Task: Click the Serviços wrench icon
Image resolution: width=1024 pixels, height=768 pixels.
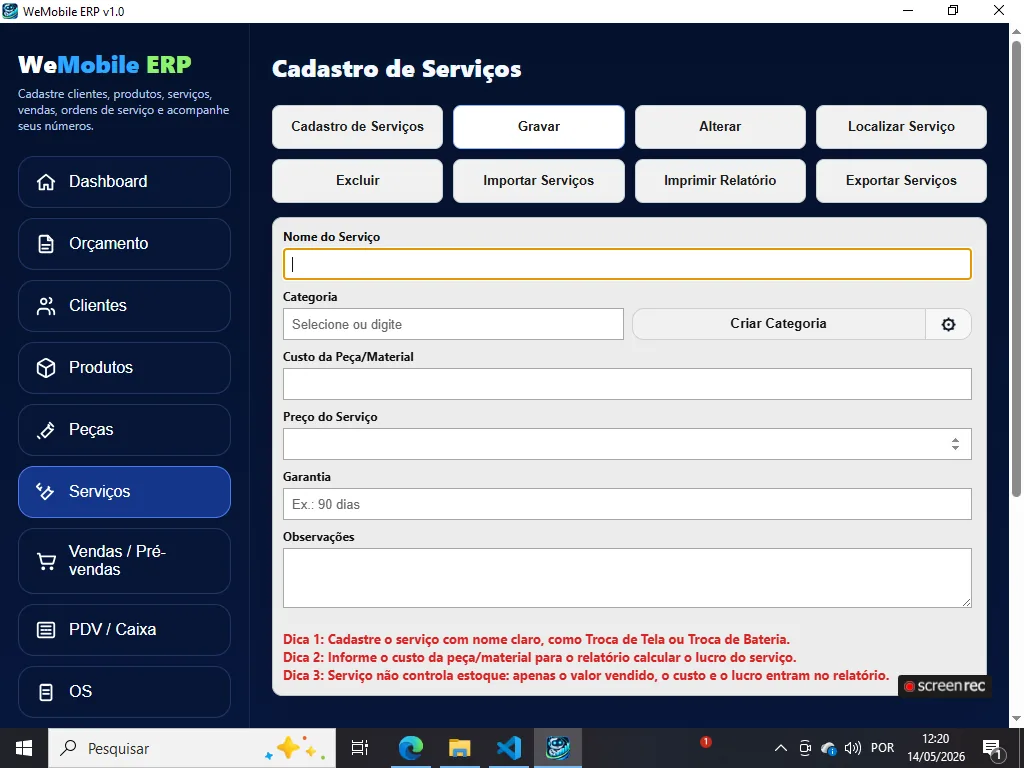Action: [46, 492]
